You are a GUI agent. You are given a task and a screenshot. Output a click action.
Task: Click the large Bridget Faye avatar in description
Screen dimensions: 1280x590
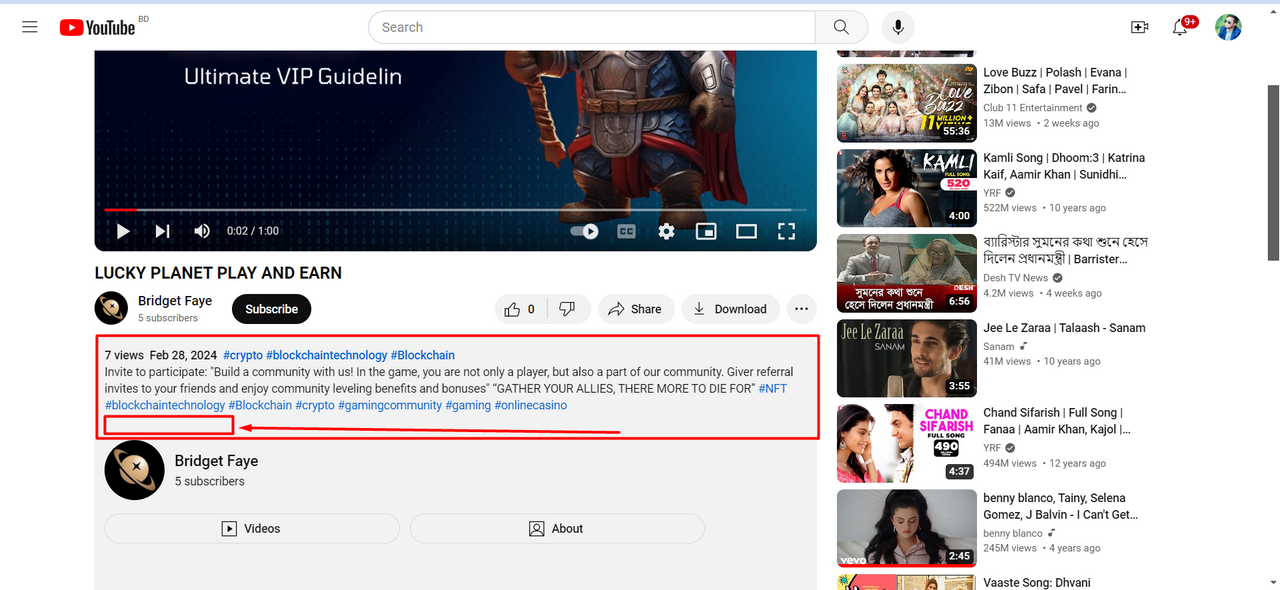[134, 470]
